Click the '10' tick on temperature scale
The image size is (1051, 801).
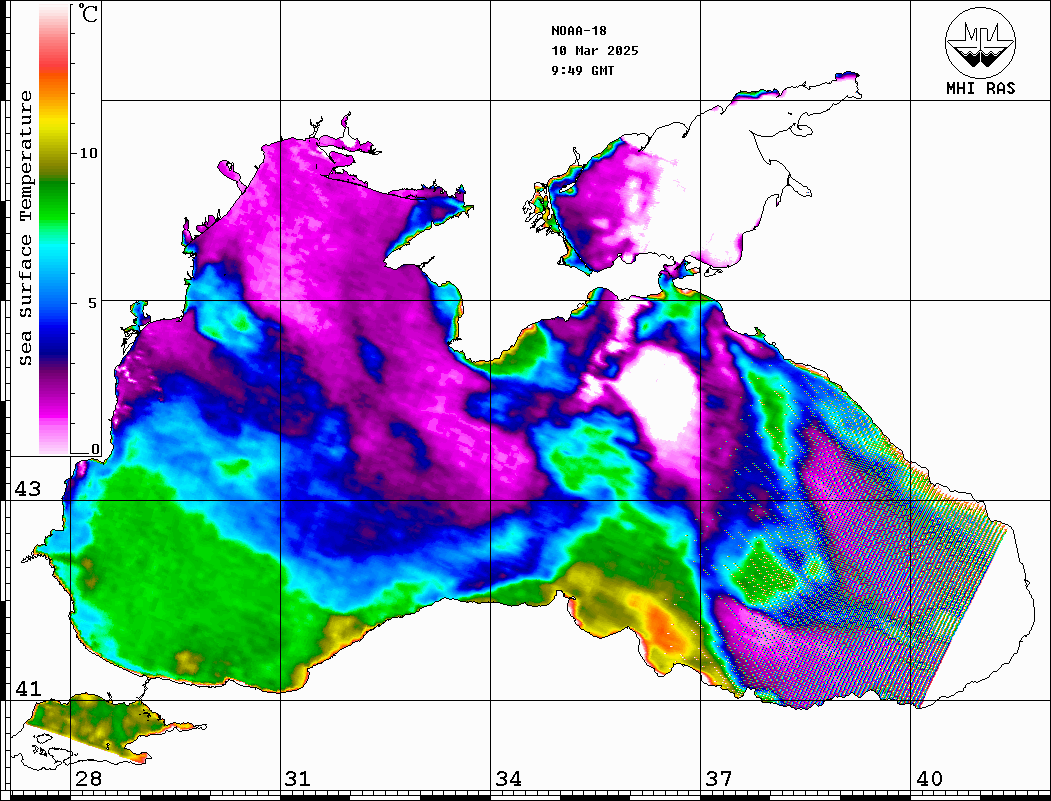click(88, 153)
